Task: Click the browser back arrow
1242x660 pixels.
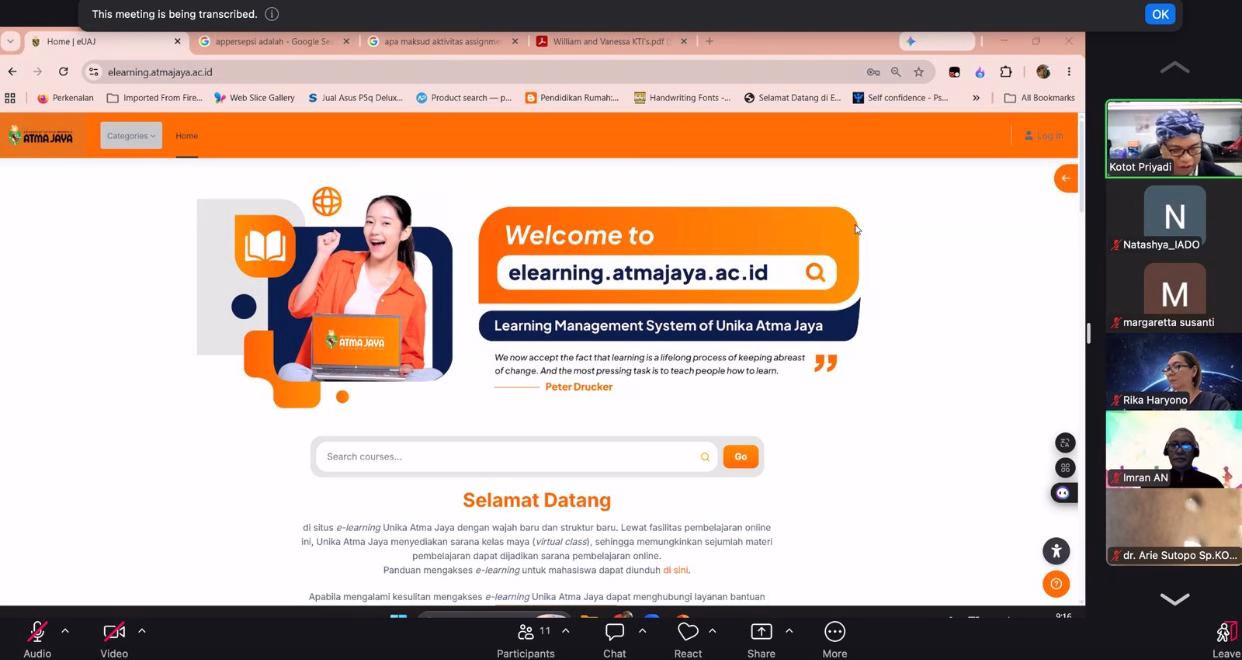Action: click(12, 72)
